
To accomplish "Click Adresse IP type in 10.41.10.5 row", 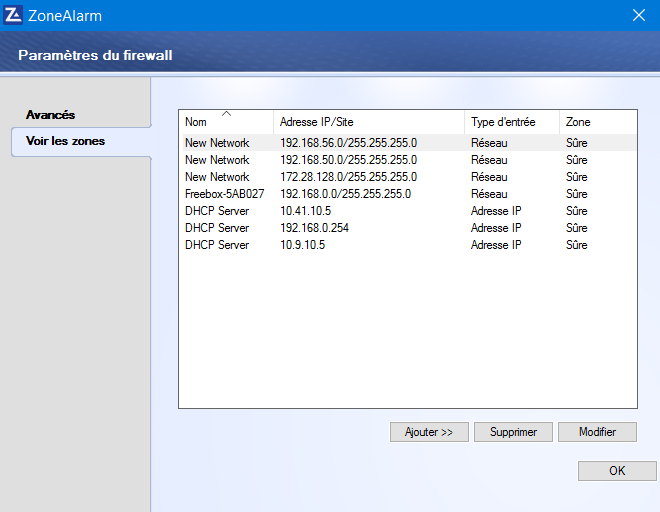I will coord(496,211).
